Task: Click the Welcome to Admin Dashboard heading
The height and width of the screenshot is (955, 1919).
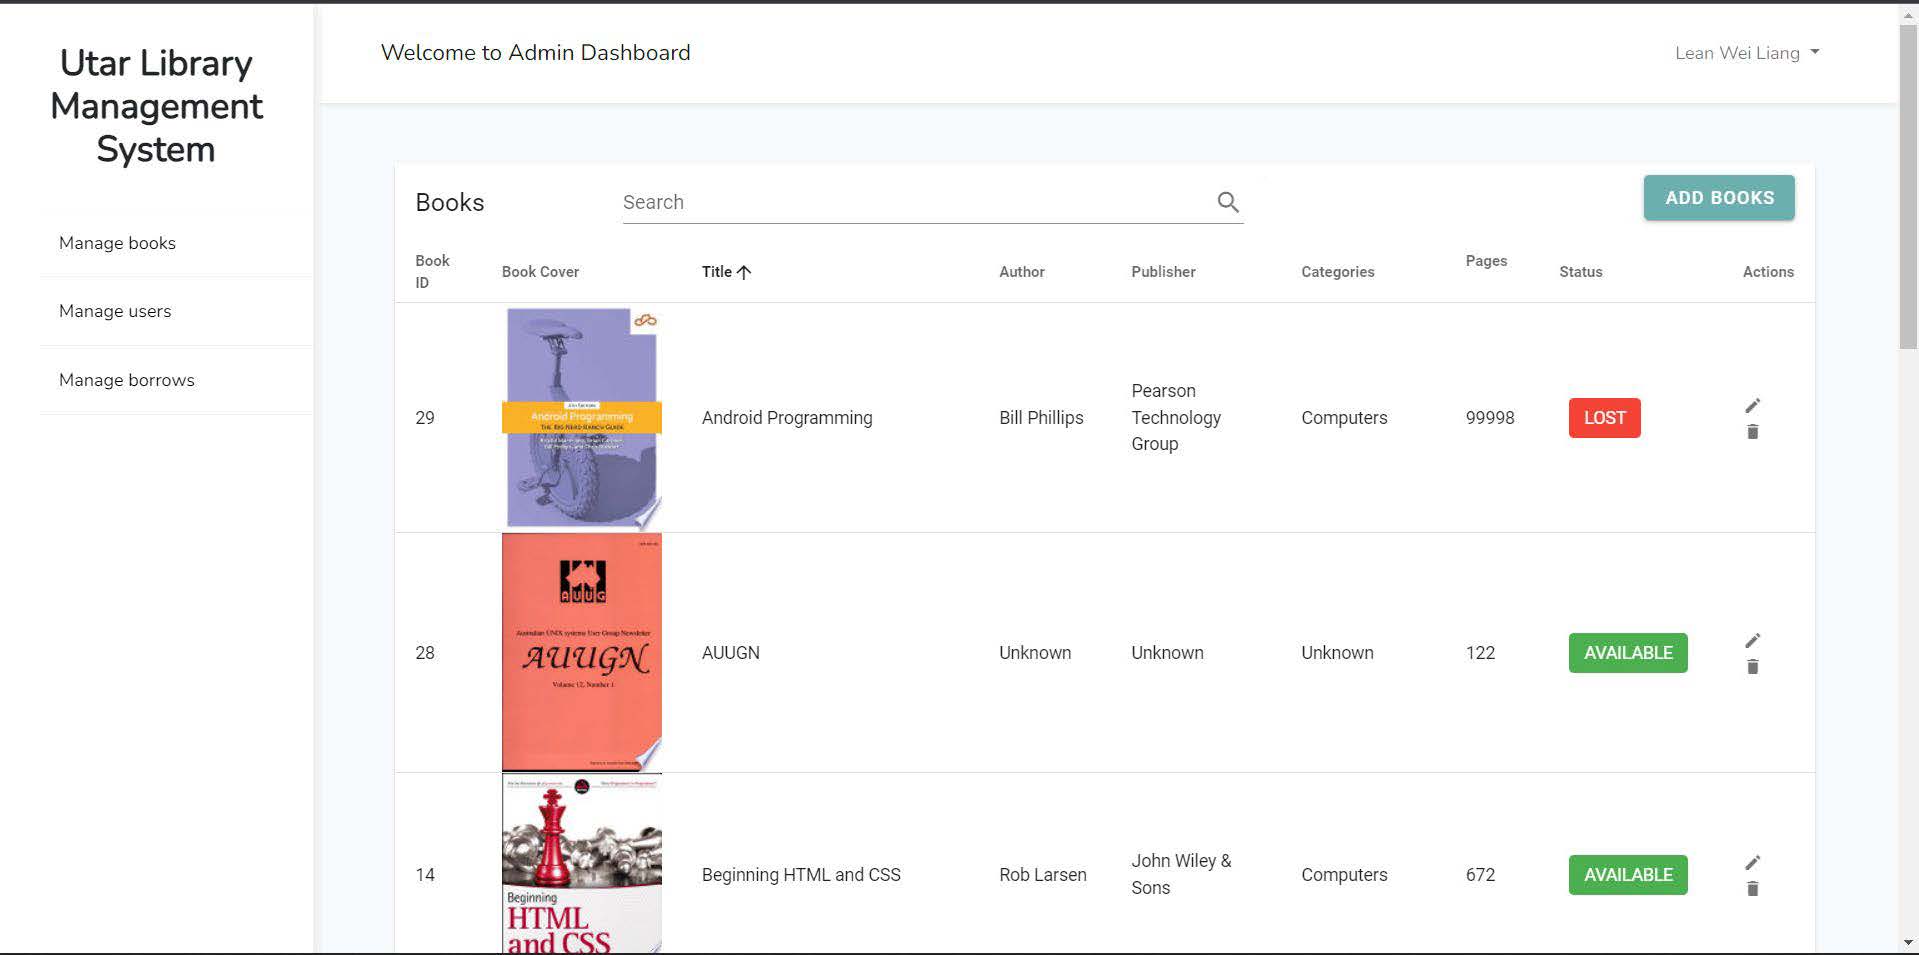Action: (x=535, y=53)
